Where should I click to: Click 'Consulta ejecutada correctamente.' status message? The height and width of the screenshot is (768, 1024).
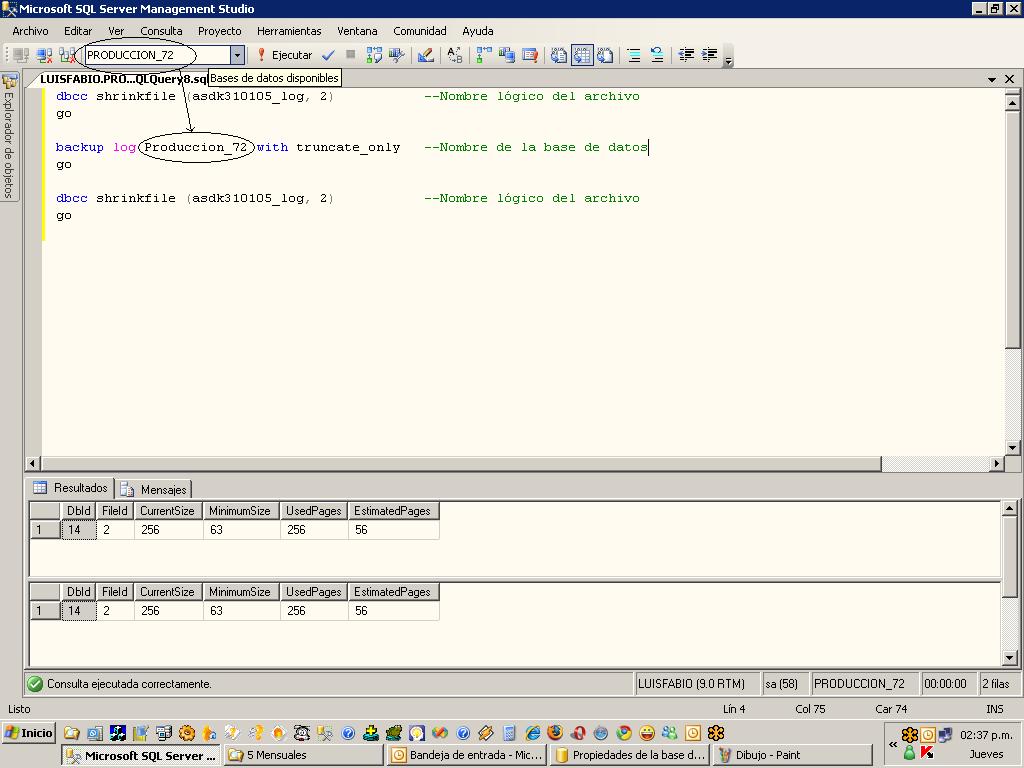tap(129, 684)
